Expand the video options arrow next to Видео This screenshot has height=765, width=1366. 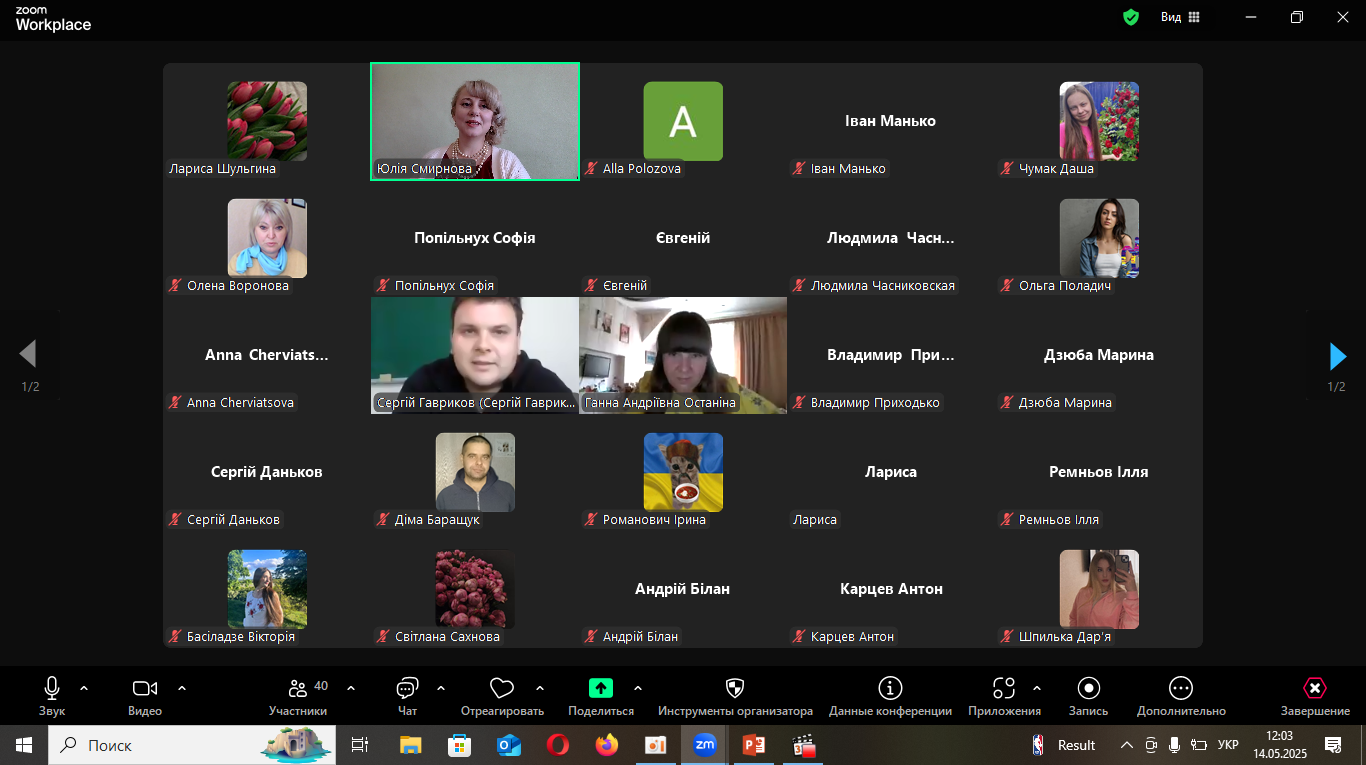pos(182,688)
